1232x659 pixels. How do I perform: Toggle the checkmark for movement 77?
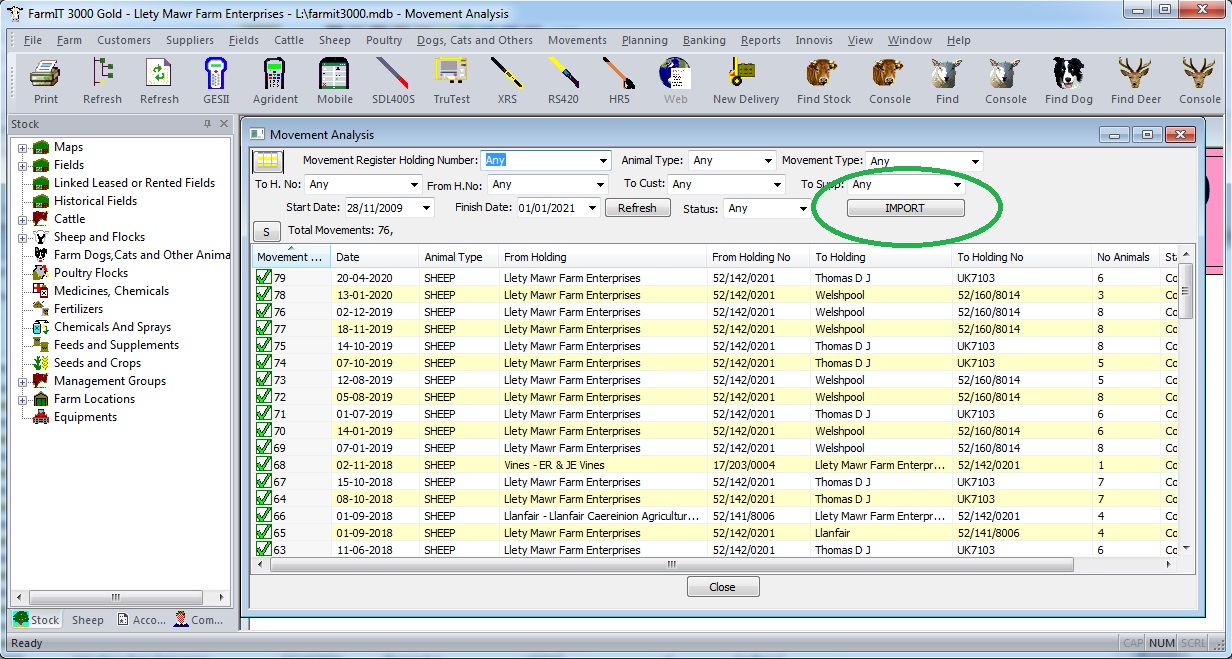pos(264,329)
